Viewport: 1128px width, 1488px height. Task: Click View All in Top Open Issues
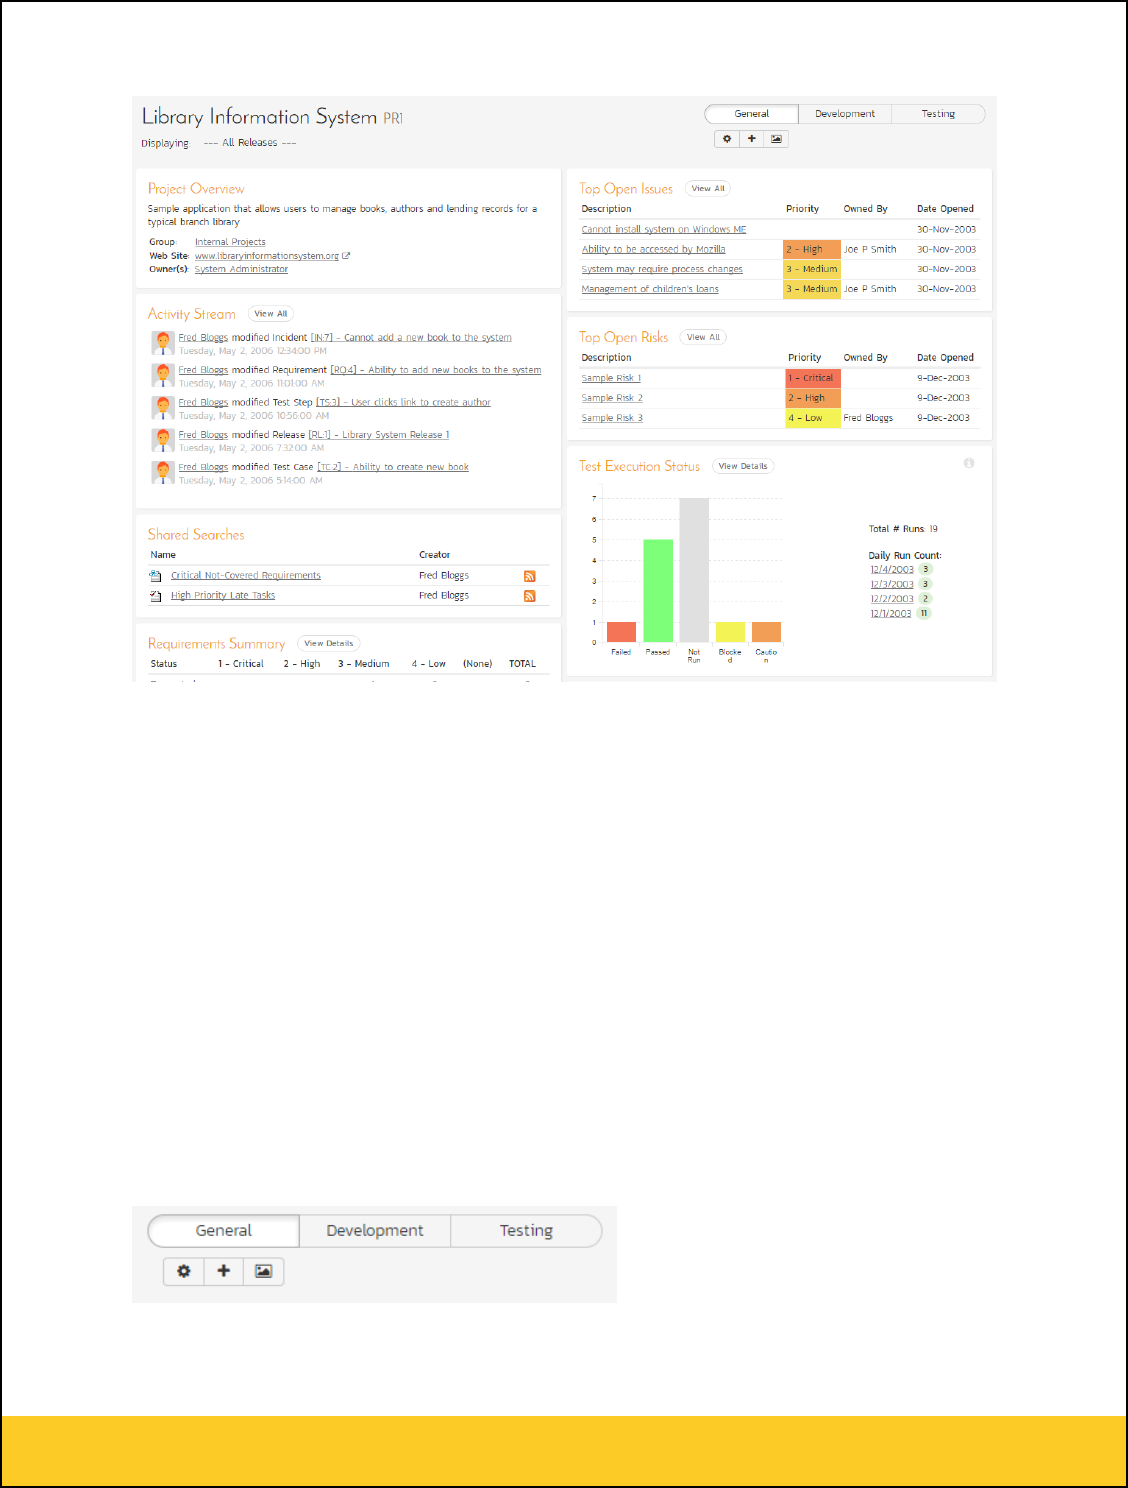tap(708, 188)
